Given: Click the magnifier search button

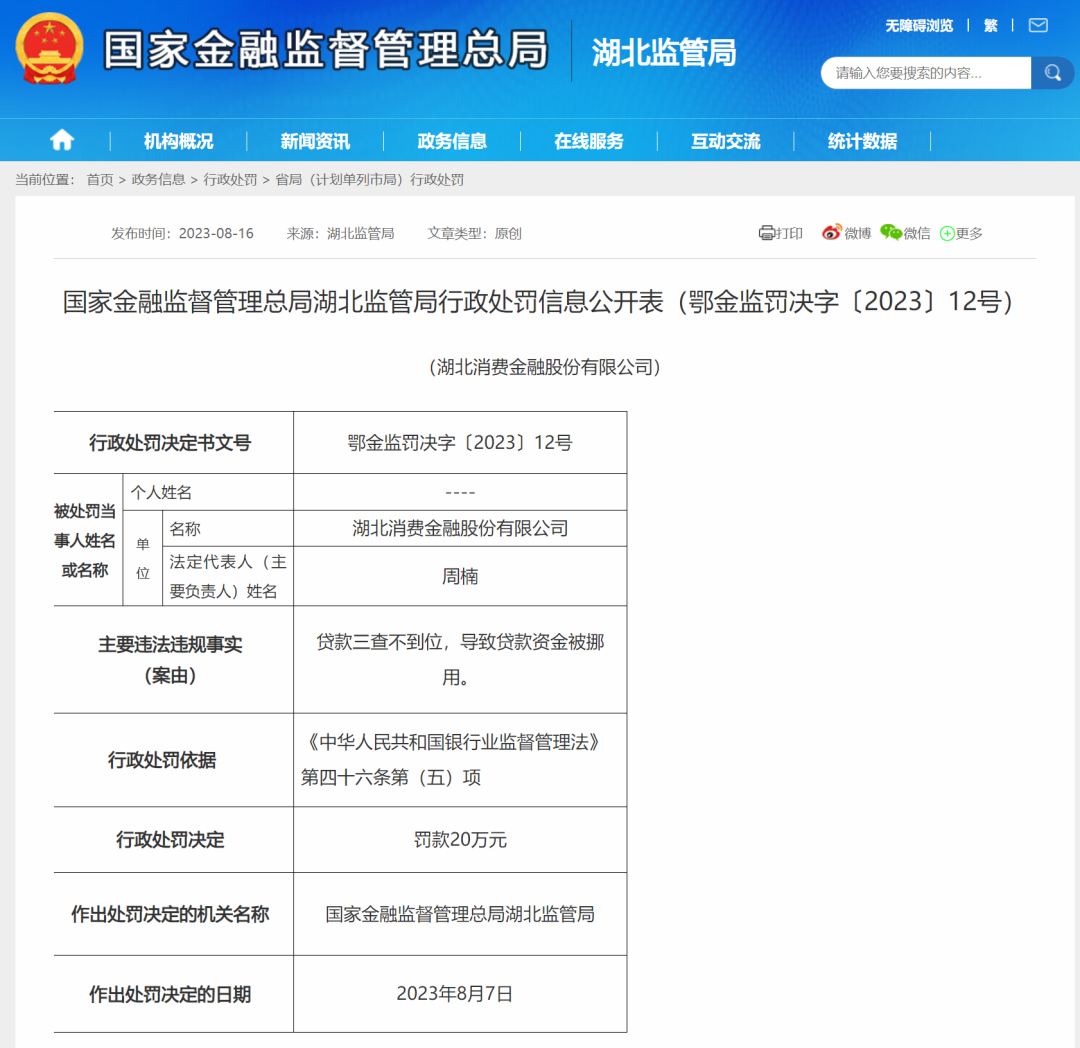Looking at the screenshot, I should [x=1052, y=72].
